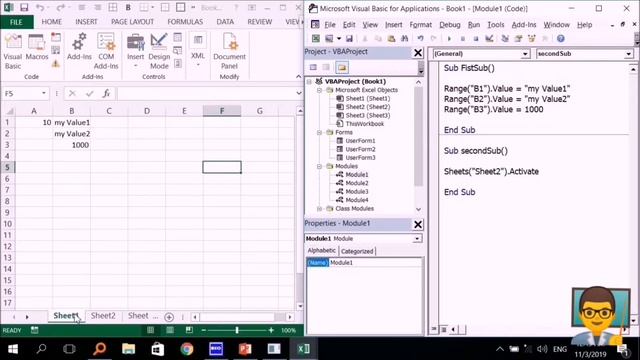The image size is (640, 360).
Task: Switch to the PAGE LAYOUT tab
Action: [x=132, y=22]
